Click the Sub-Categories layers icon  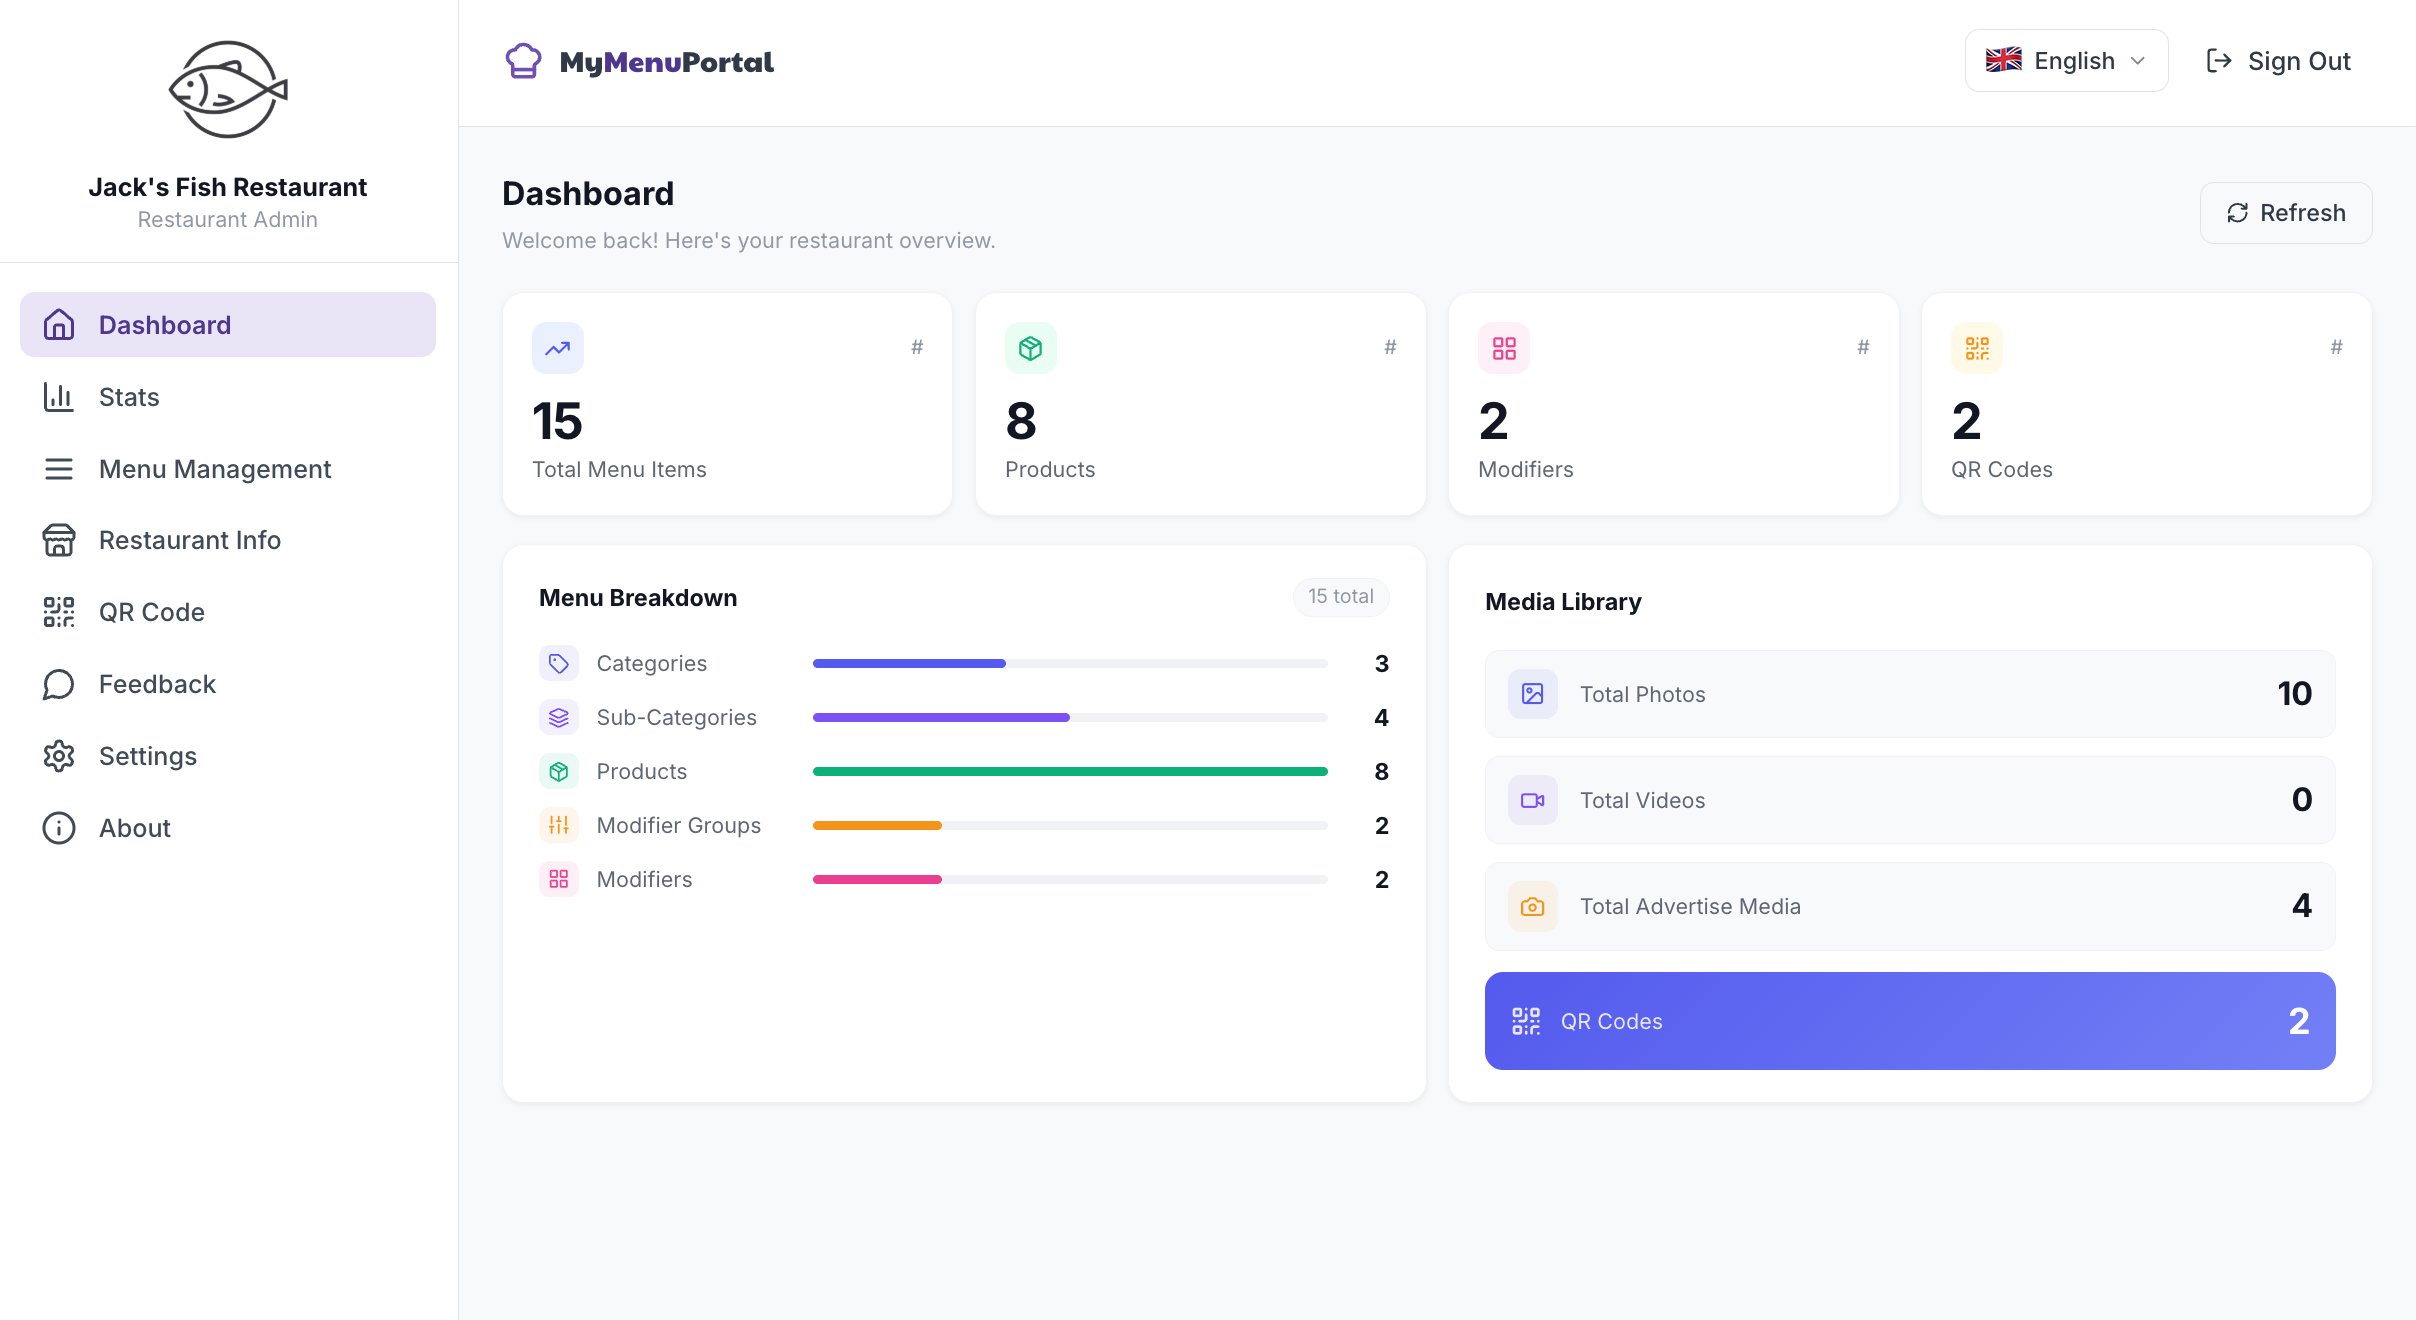[559, 717]
